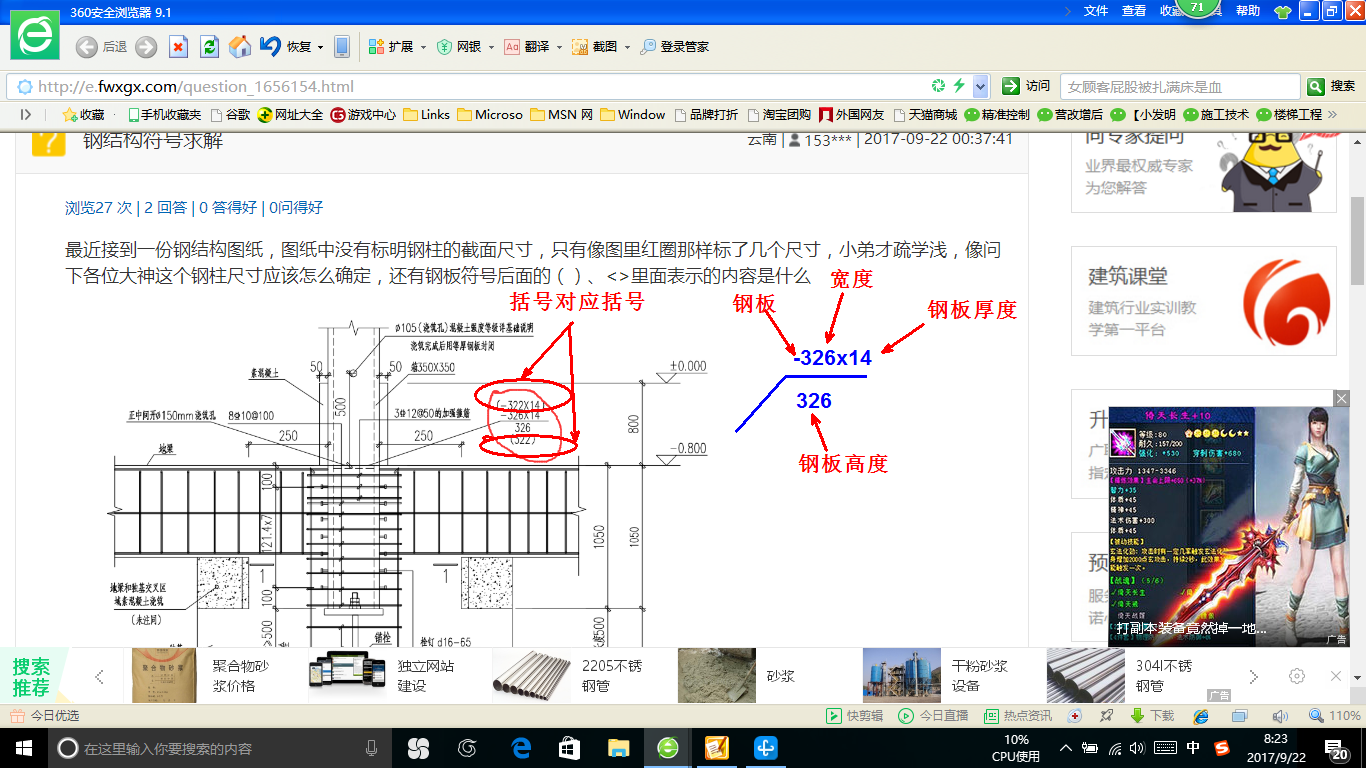Open the 天猫商城 bookmark

(925, 115)
